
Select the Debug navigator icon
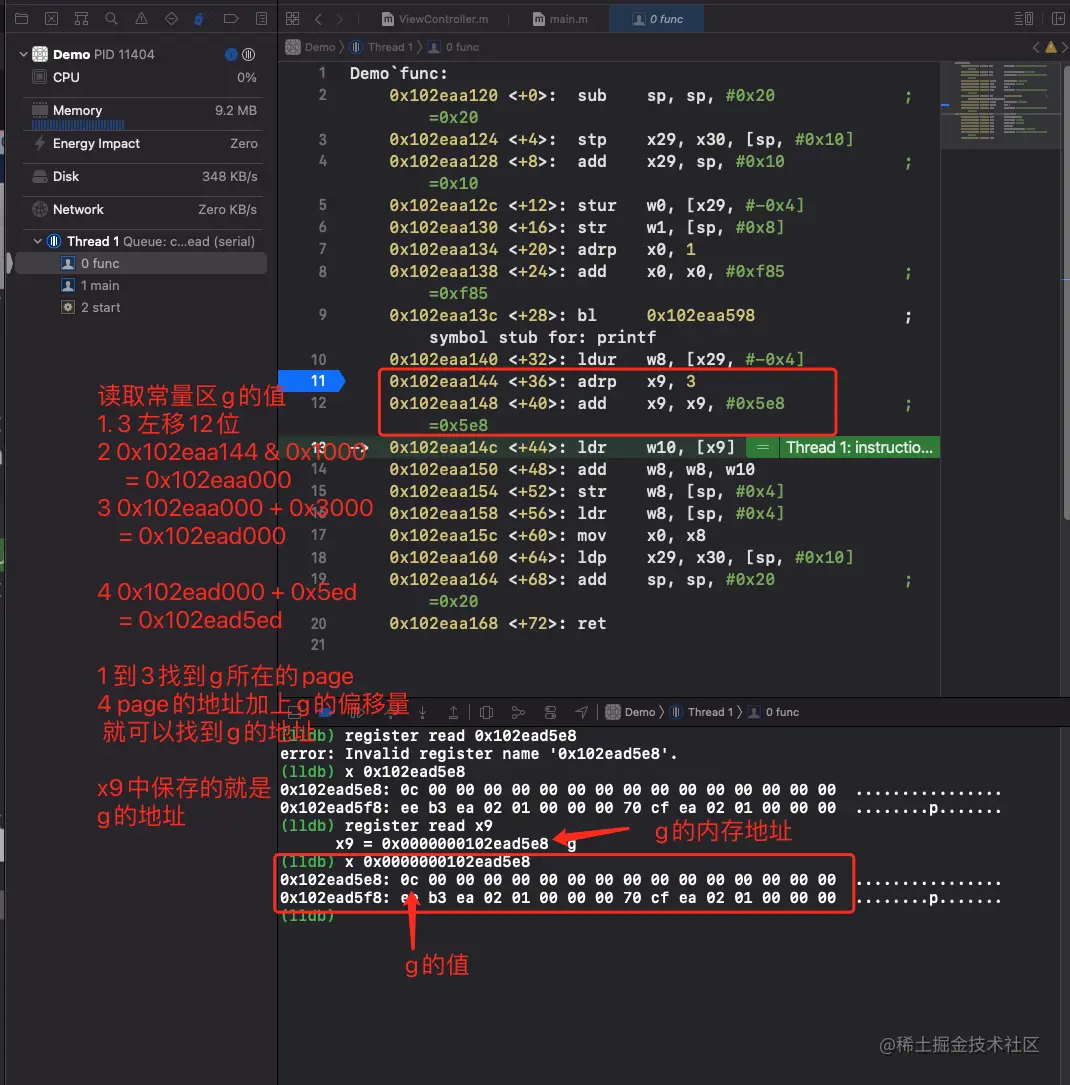(200, 19)
